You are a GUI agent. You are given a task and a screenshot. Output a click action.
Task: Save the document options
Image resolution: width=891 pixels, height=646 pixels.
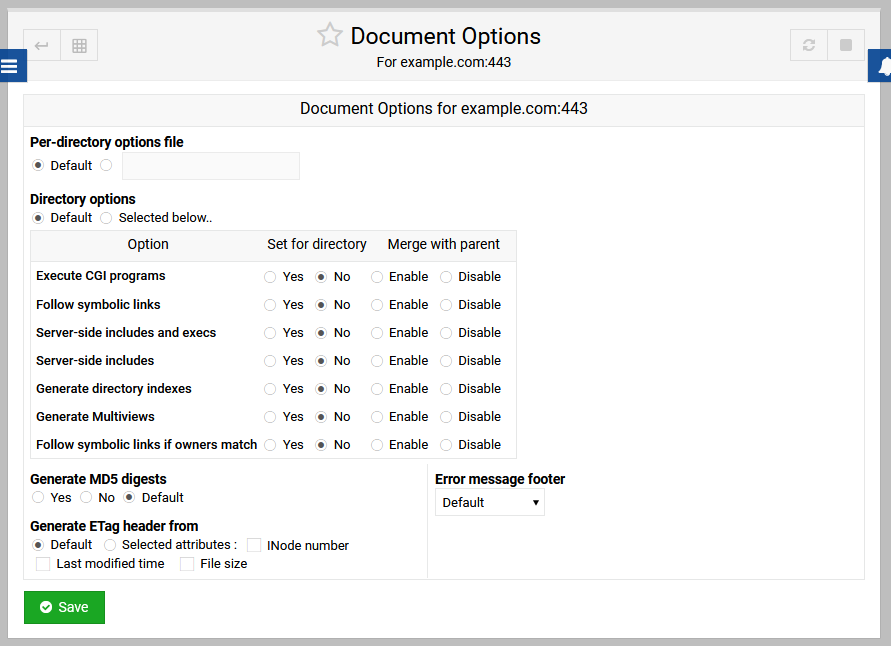(64, 607)
